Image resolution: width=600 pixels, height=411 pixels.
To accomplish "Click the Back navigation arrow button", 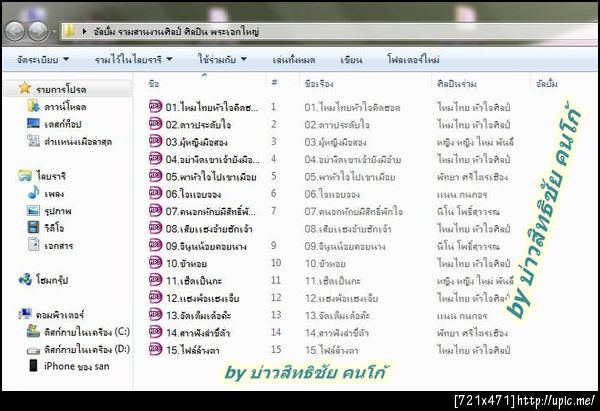I will (x=15, y=31).
